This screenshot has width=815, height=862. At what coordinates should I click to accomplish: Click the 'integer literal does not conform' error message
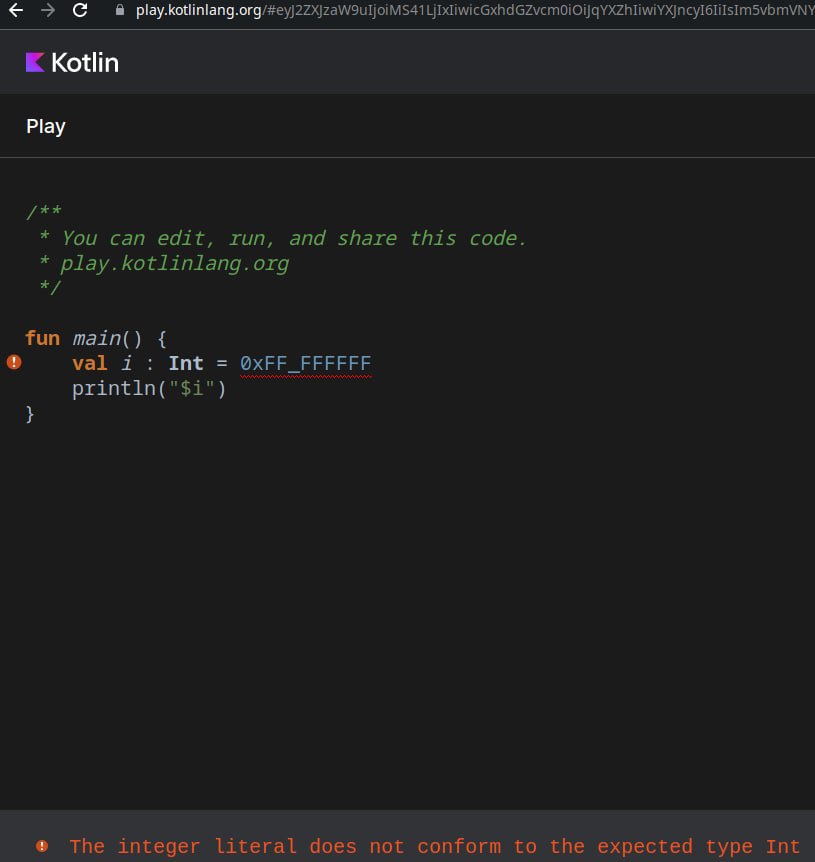point(434,847)
